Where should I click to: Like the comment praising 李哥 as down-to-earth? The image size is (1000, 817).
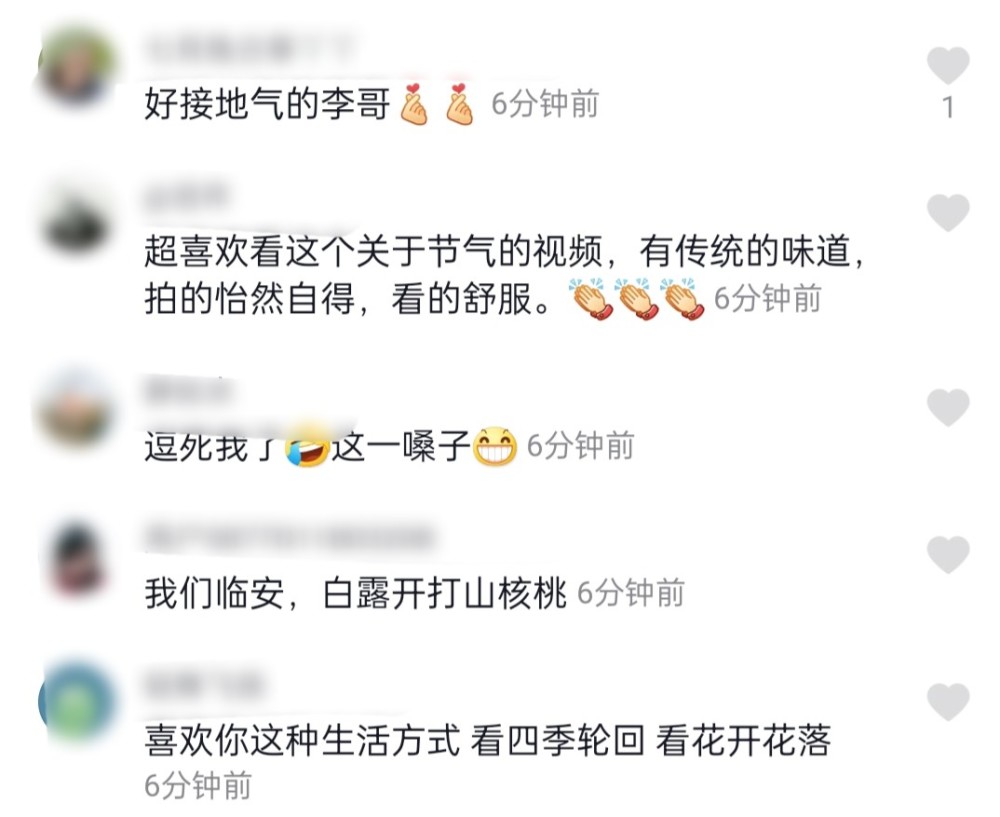click(x=948, y=65)
